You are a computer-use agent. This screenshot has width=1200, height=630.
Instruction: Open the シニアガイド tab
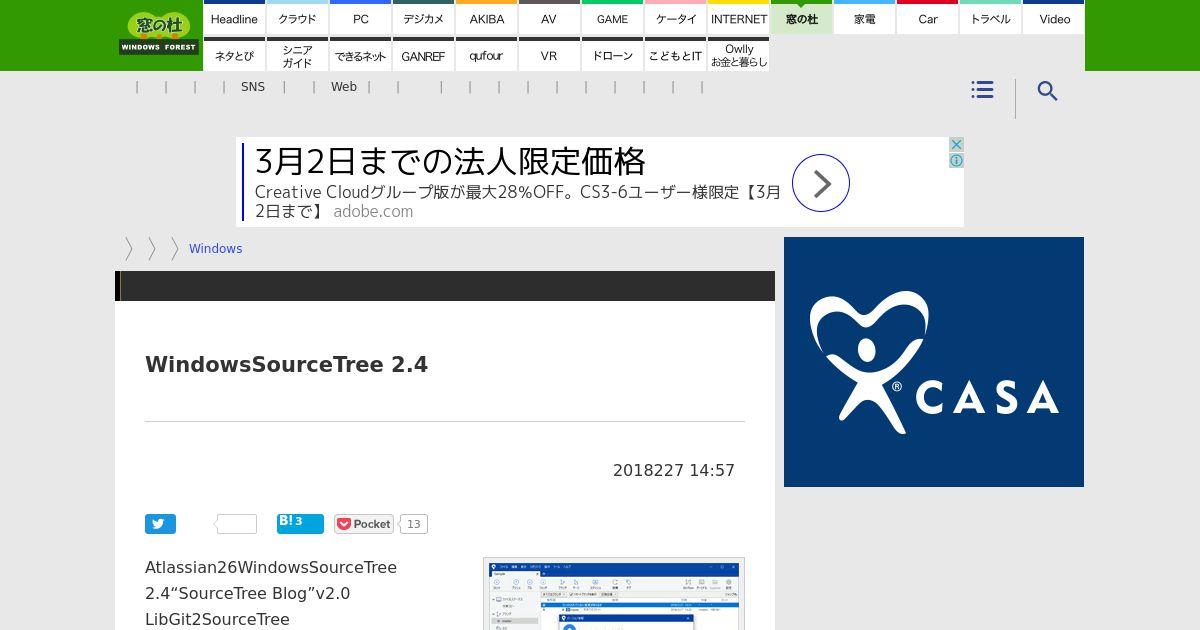(x=297, y=55)
